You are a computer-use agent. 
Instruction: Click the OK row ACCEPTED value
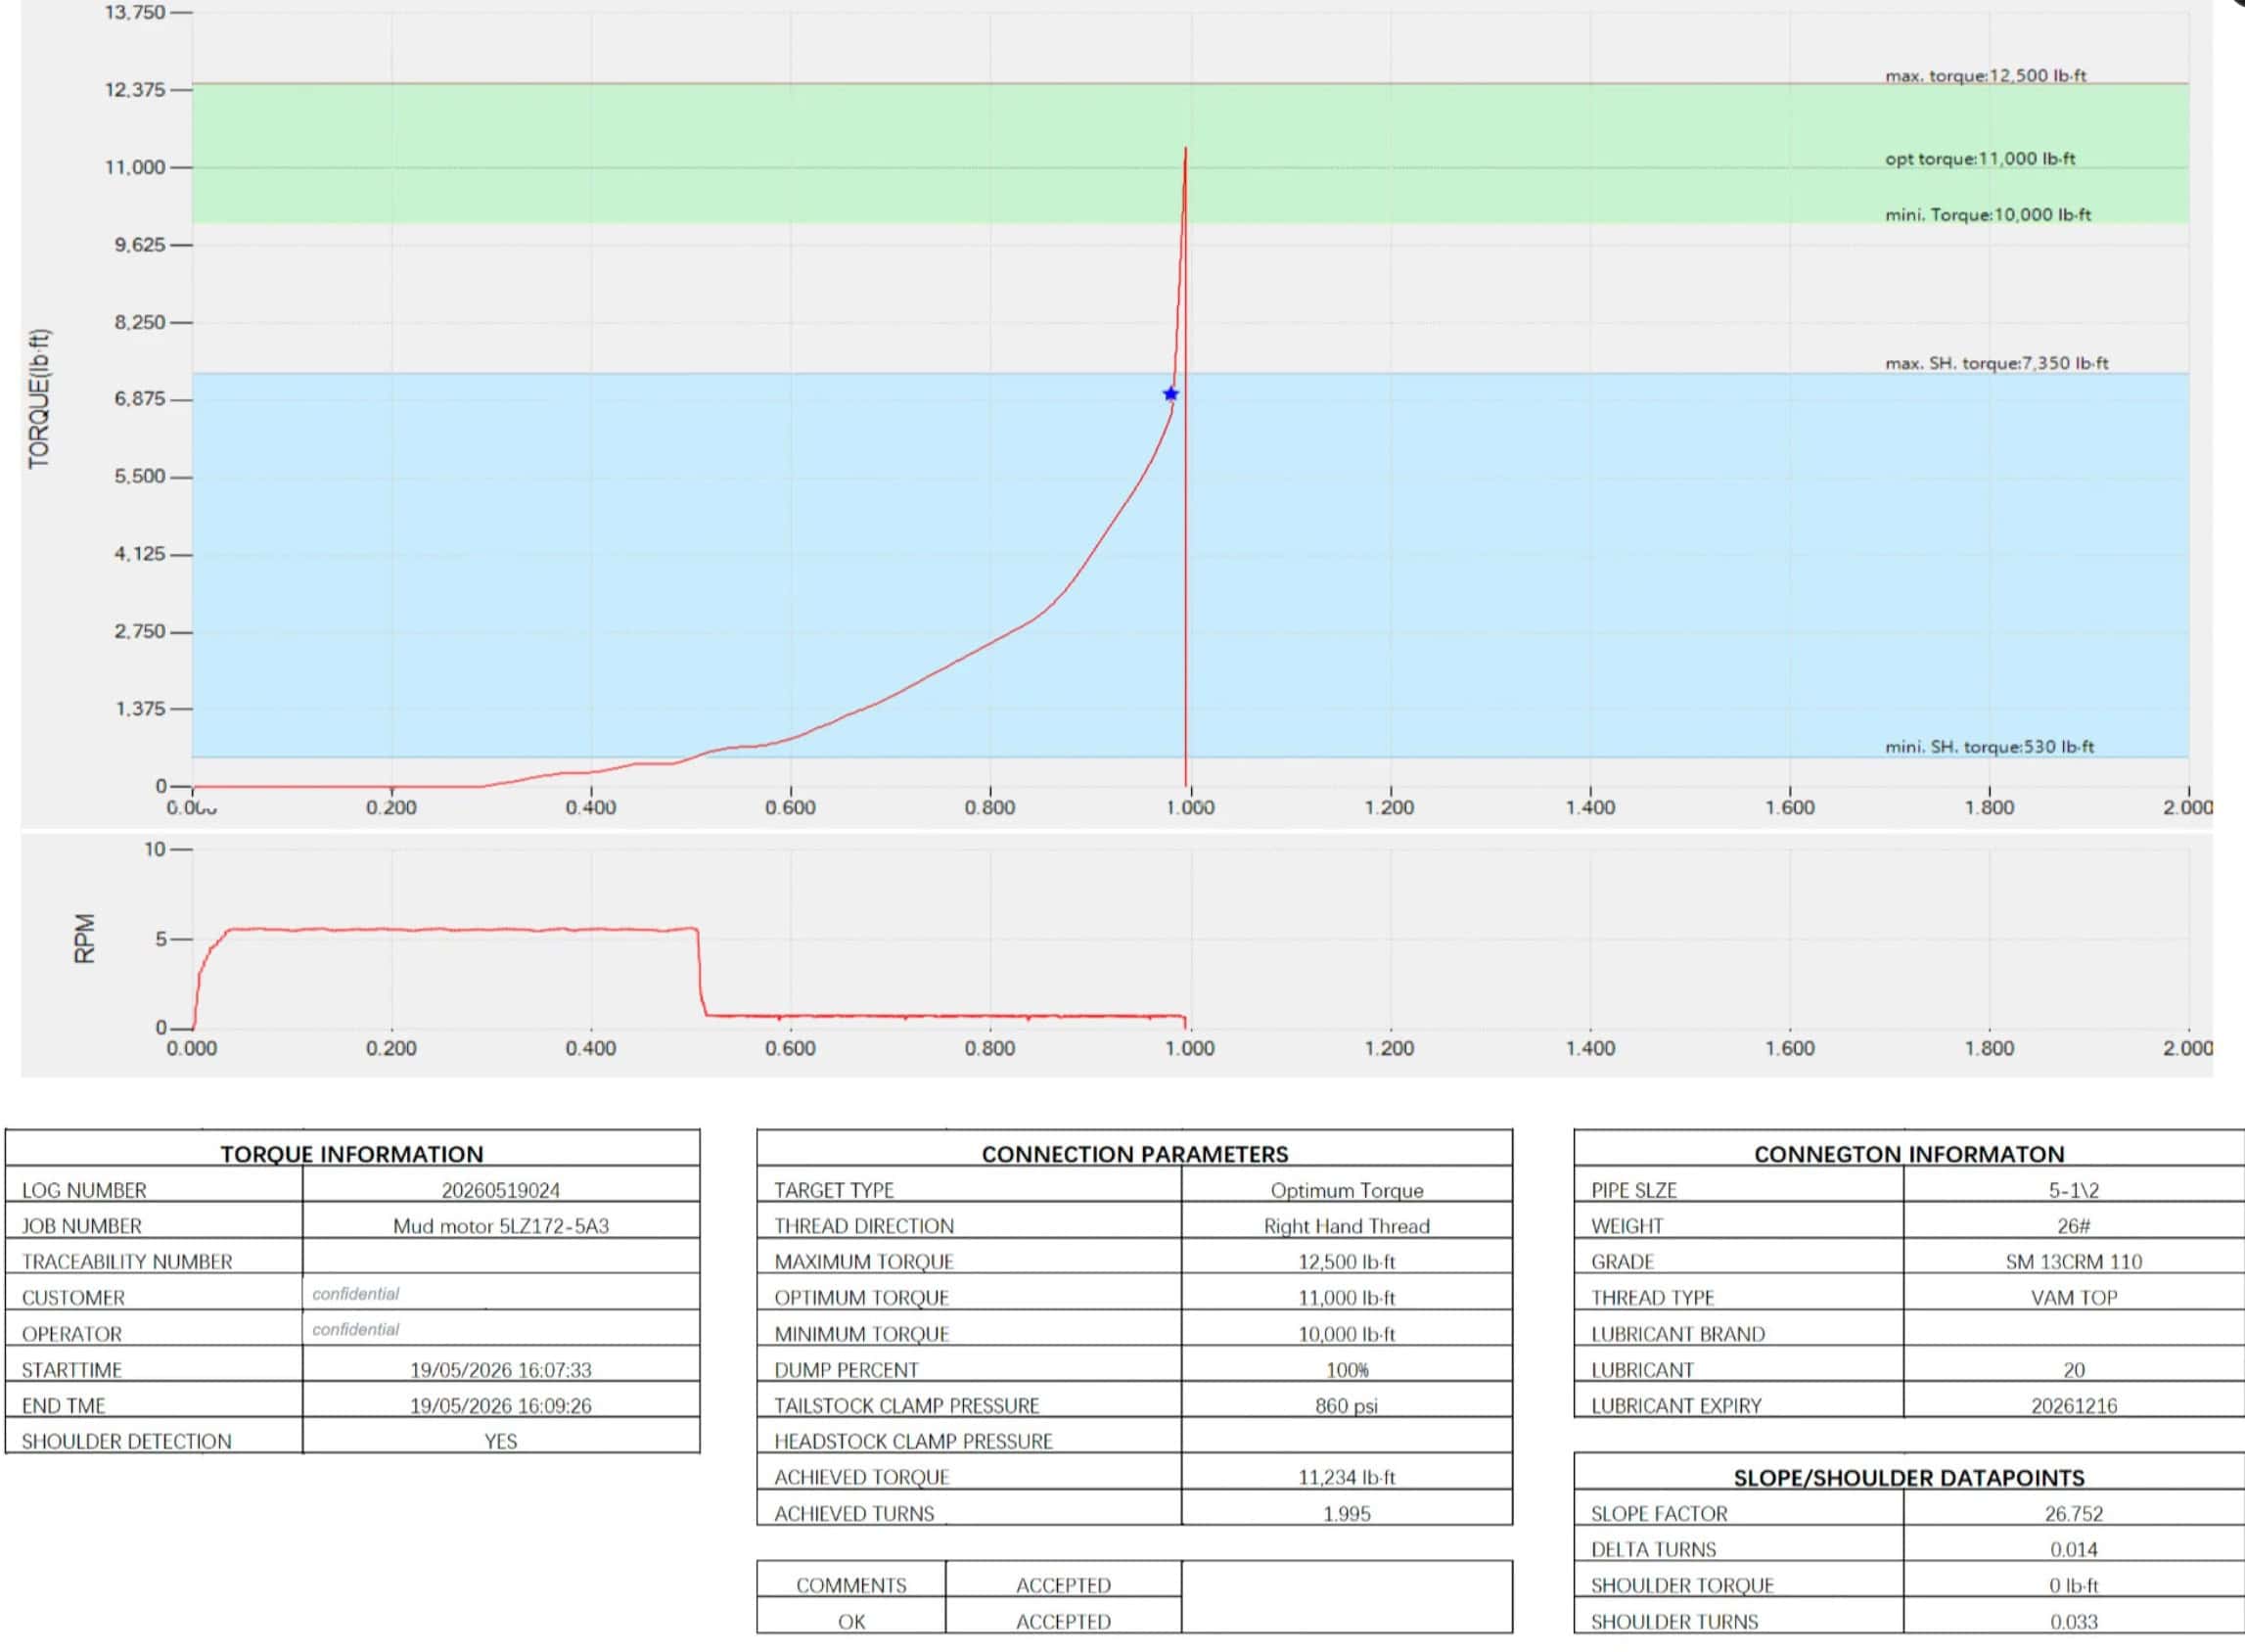[x=1063, y=1622]
